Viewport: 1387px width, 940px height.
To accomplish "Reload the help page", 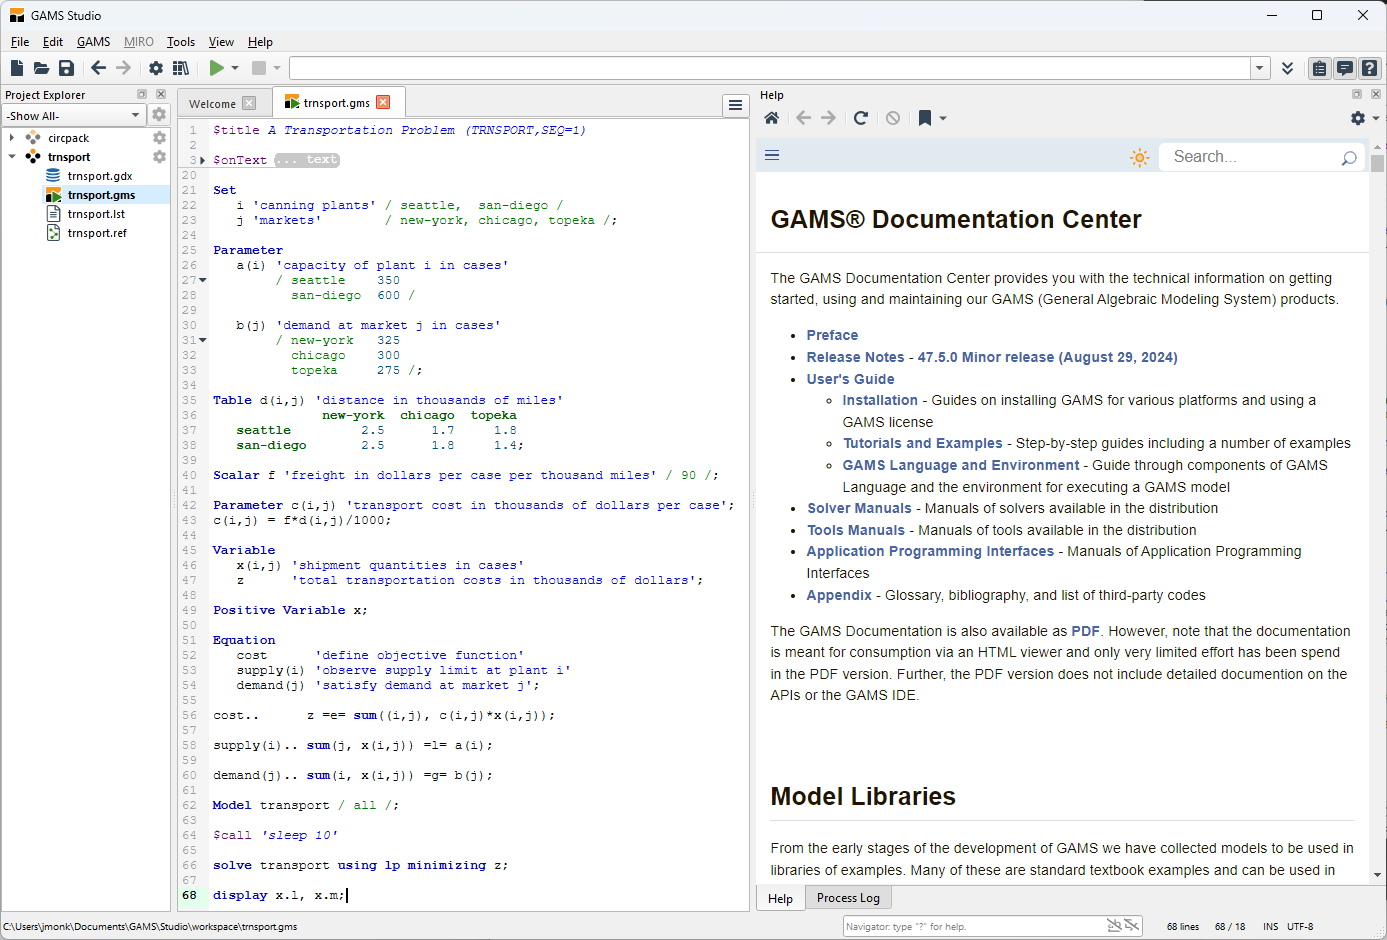I will point(861,118).
